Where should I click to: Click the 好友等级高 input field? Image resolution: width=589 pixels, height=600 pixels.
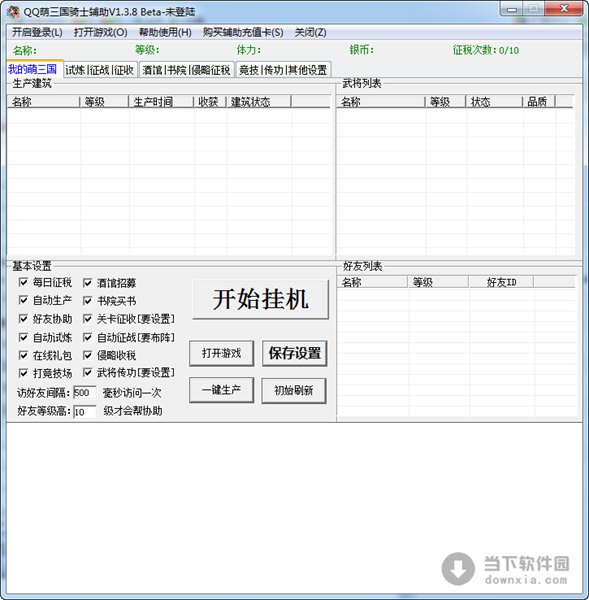[x=84, y=412]
